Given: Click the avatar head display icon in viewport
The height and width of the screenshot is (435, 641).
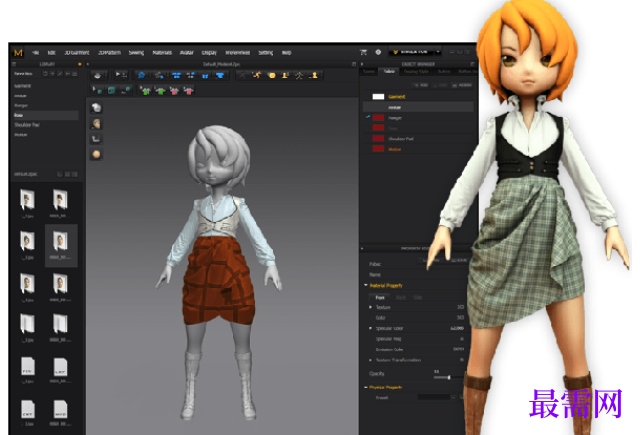Looking at the screenshot, I should [96, 123].
